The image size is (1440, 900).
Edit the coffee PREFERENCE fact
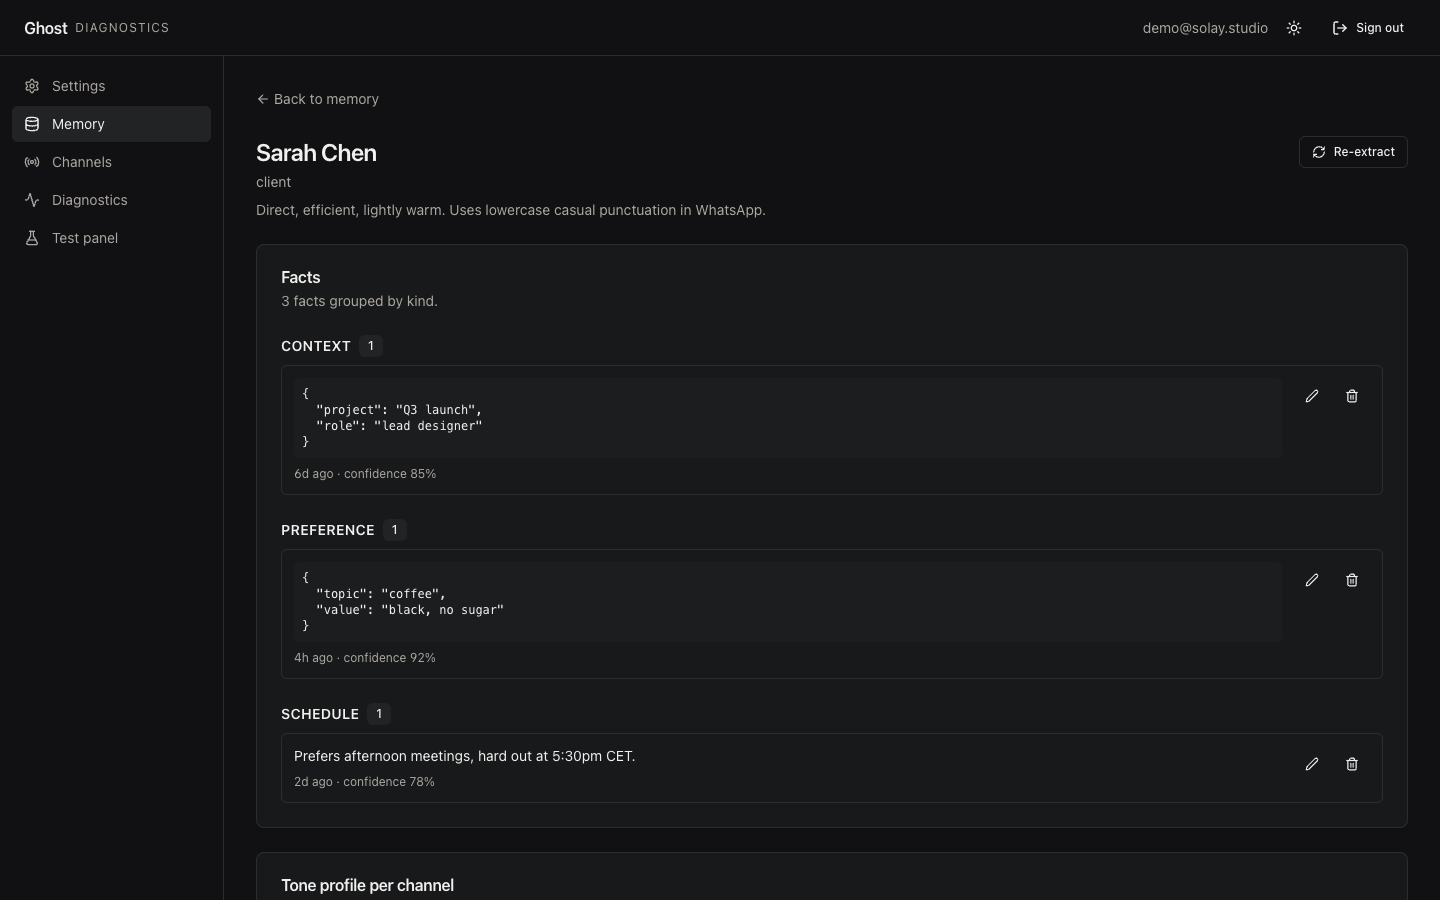(x=1312, y=580)
